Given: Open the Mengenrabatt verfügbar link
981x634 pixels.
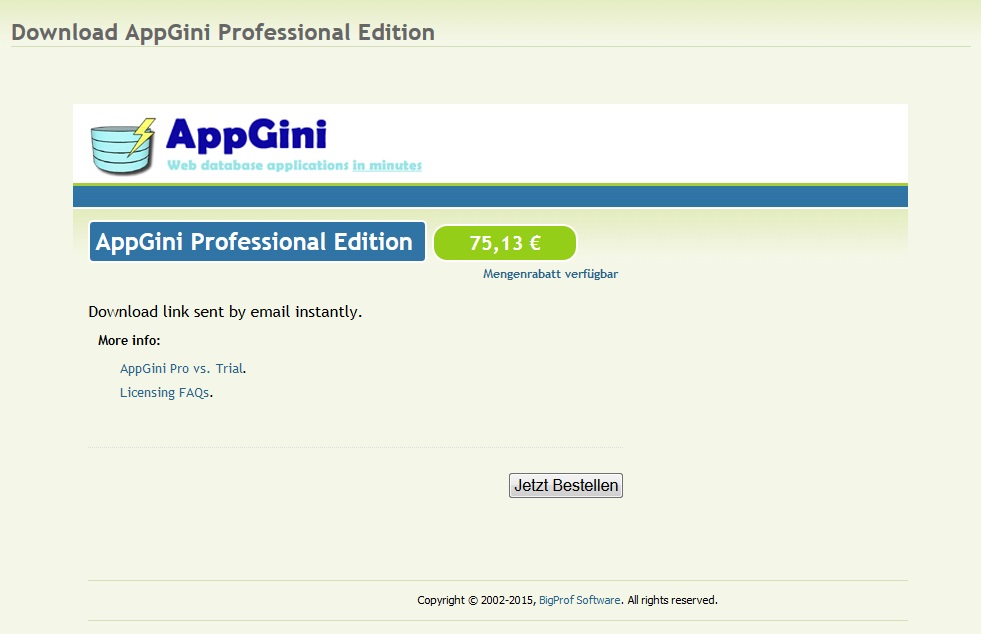Looking at the screenshot, I should [550, 274].
